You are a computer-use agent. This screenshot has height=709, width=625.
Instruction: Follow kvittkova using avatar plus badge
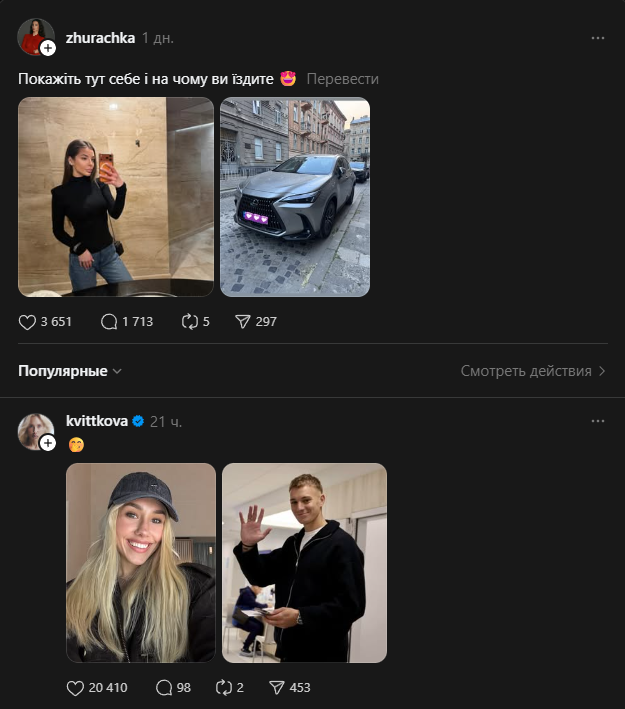48,443
